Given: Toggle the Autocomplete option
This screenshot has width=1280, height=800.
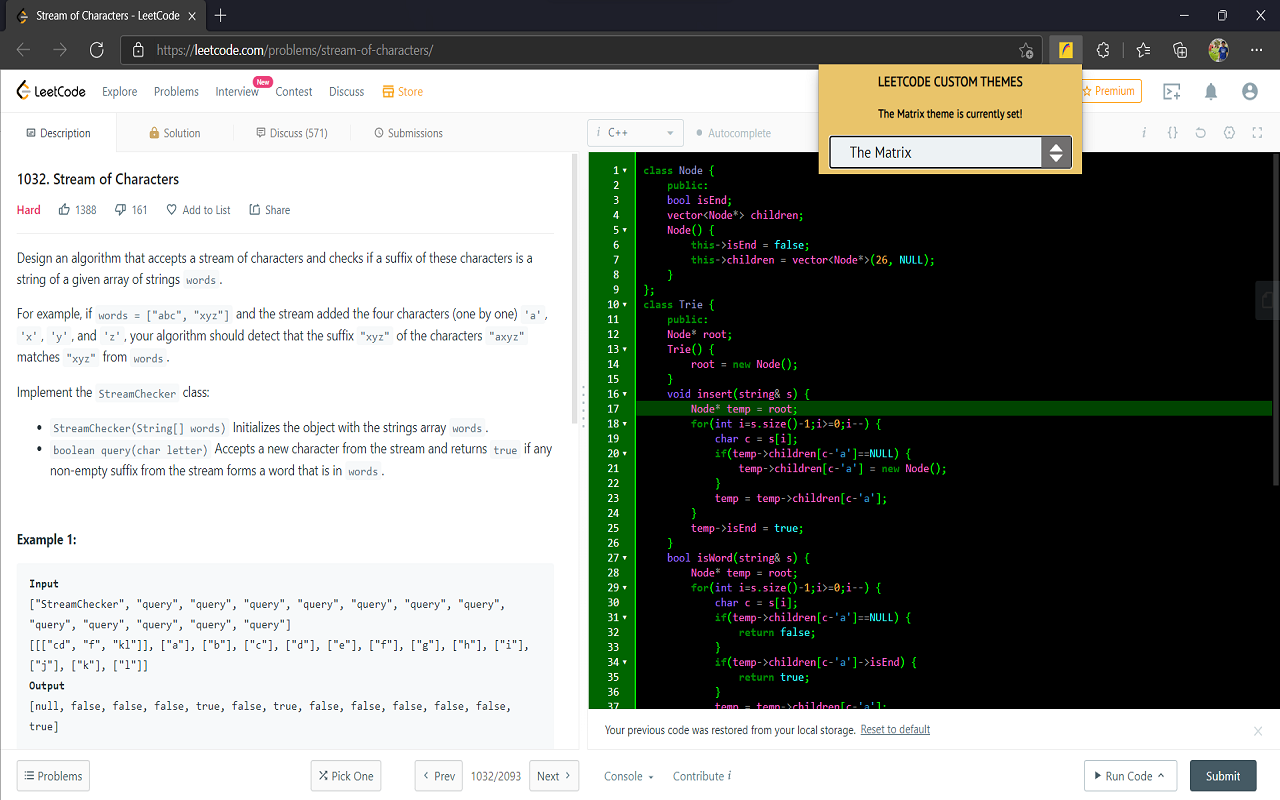Looking at the screenshot, I should tap(733, 133).
